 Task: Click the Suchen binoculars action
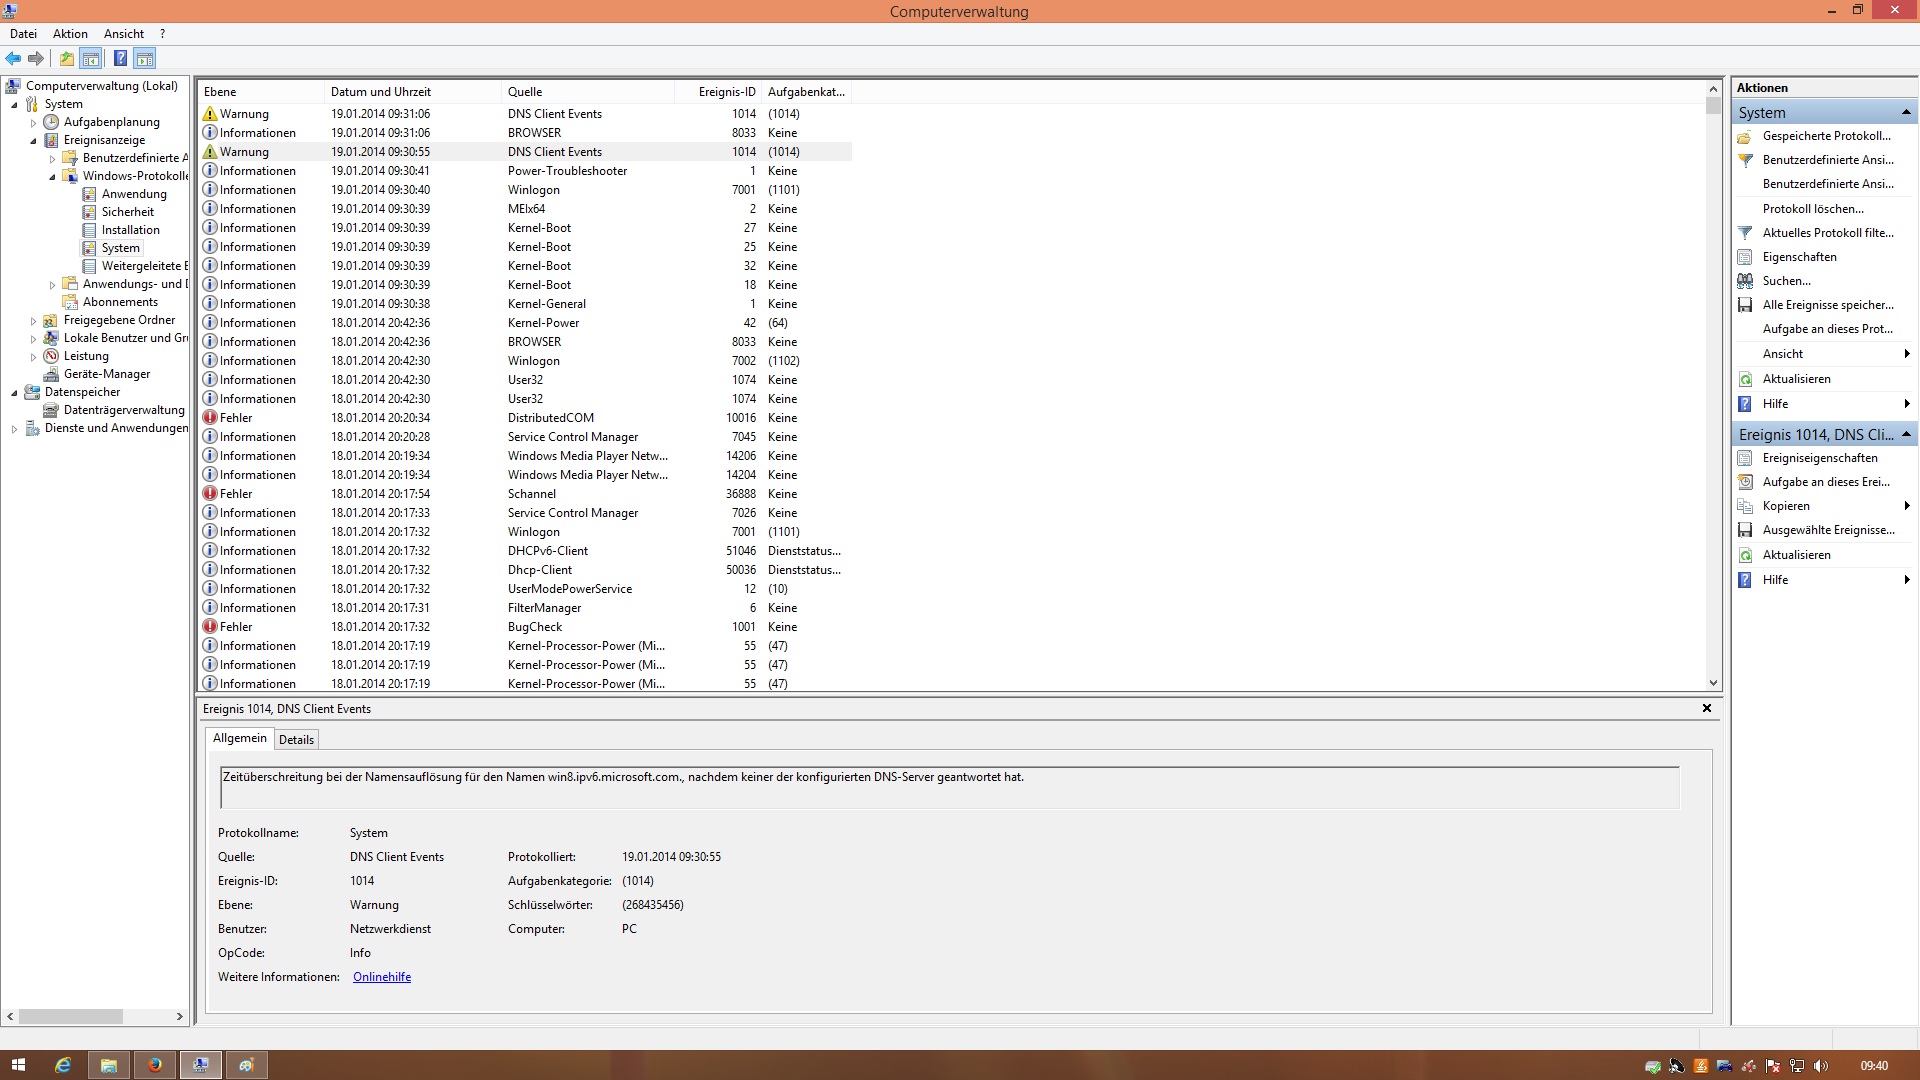1786,281
